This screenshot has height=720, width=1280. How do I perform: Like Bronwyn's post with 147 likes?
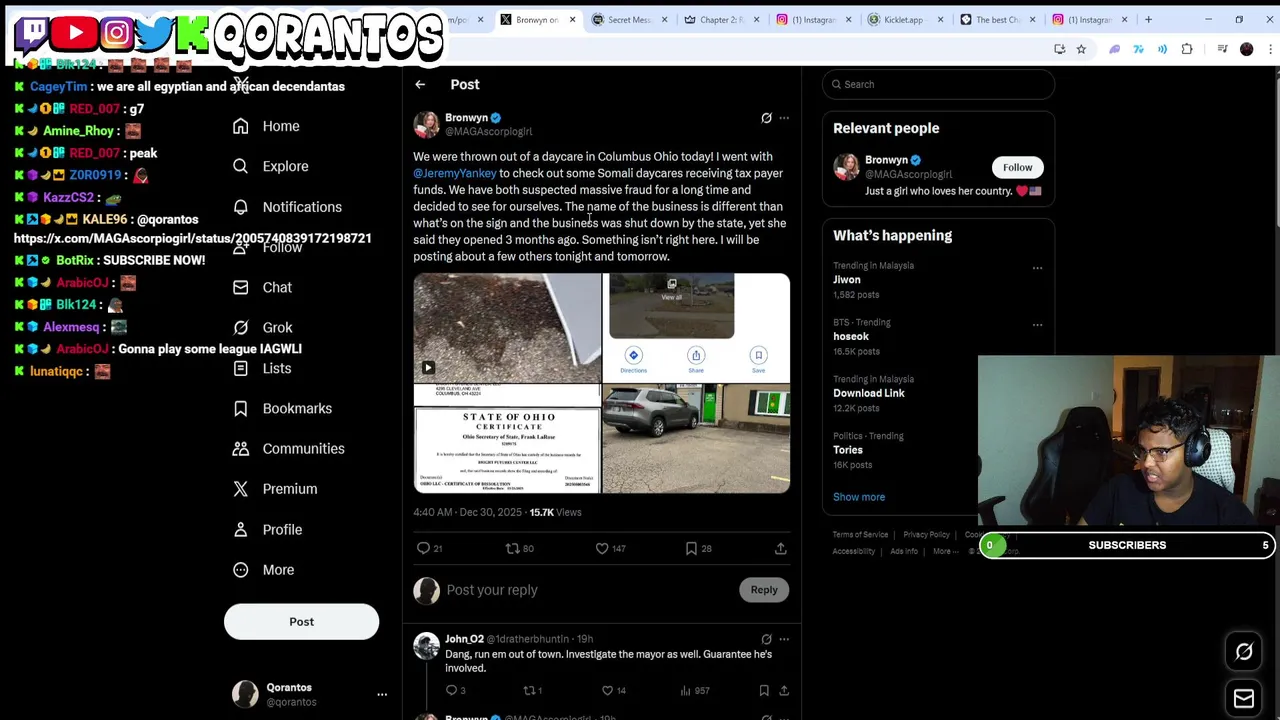coord(610,548)
